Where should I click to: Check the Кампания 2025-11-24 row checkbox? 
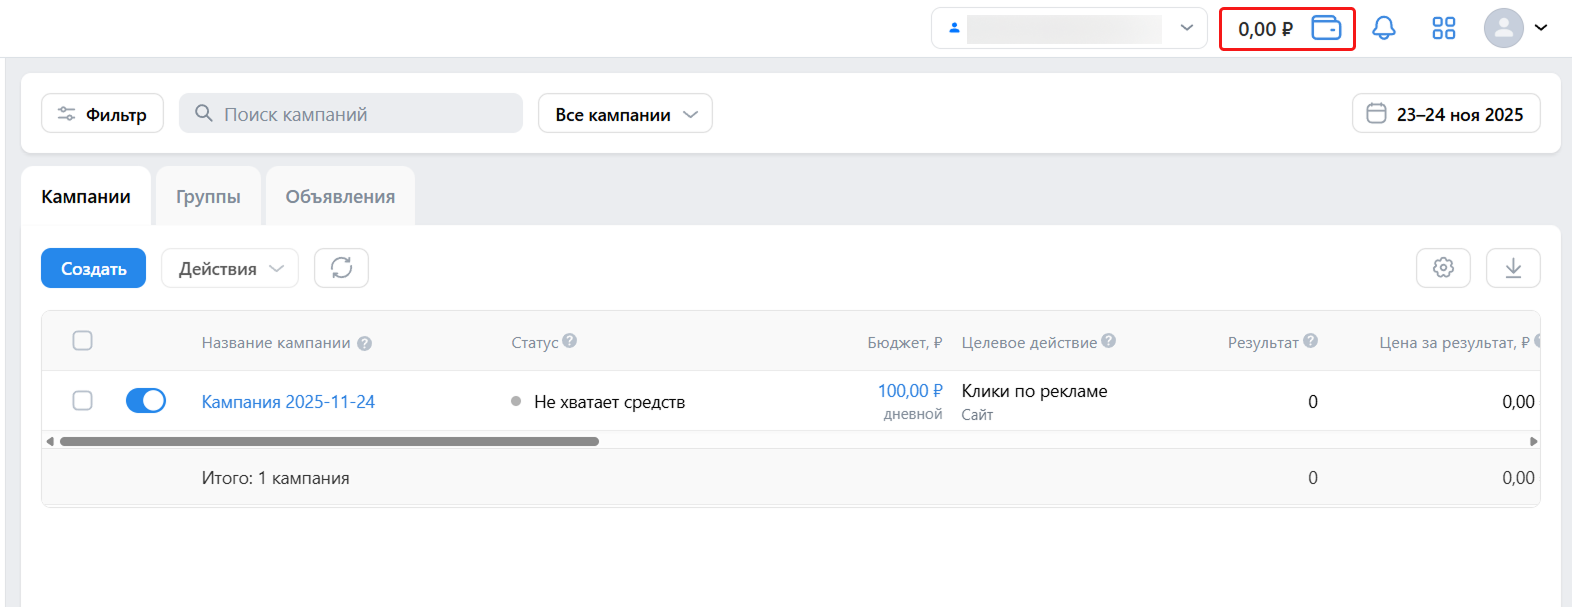point(83,401)
